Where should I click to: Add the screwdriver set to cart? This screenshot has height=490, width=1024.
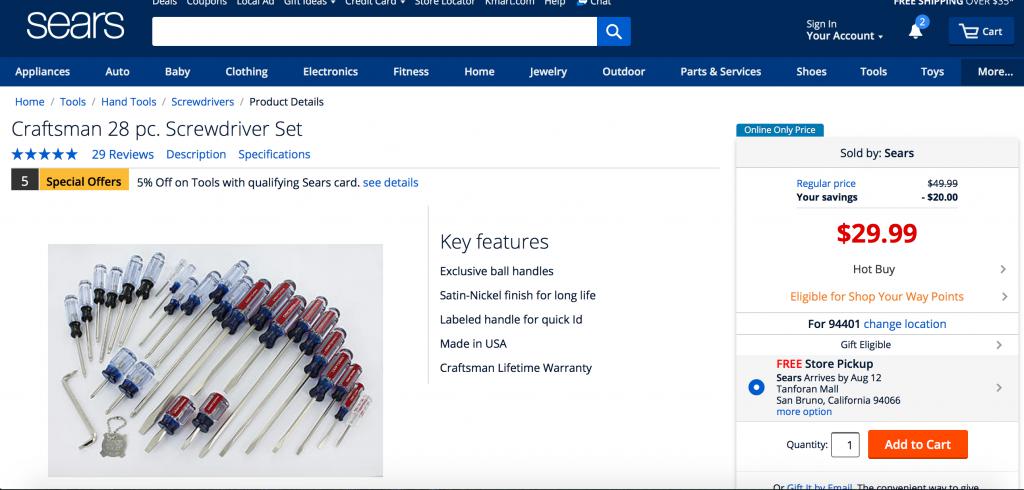pos(917,445)
